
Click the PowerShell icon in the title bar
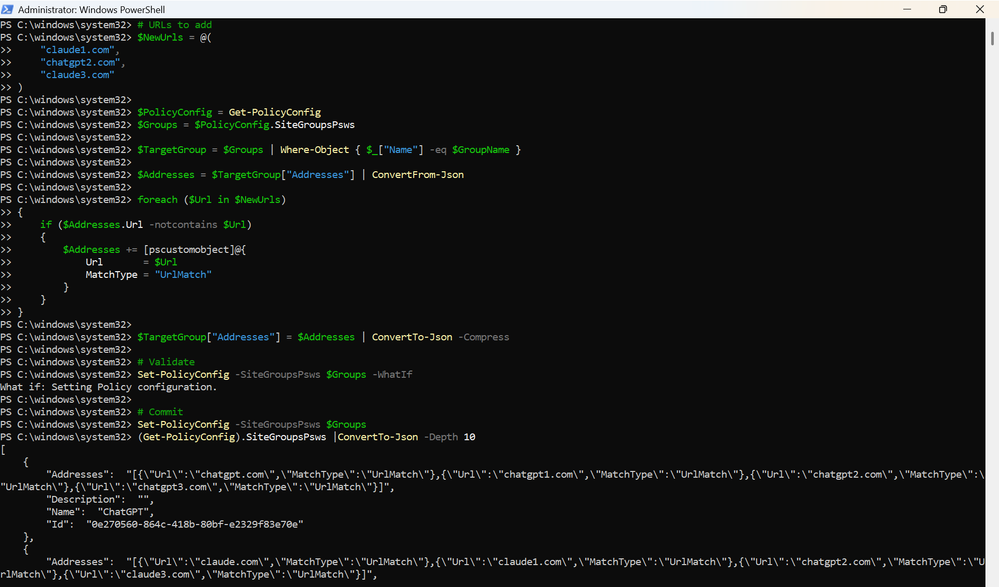coord(7,9)
